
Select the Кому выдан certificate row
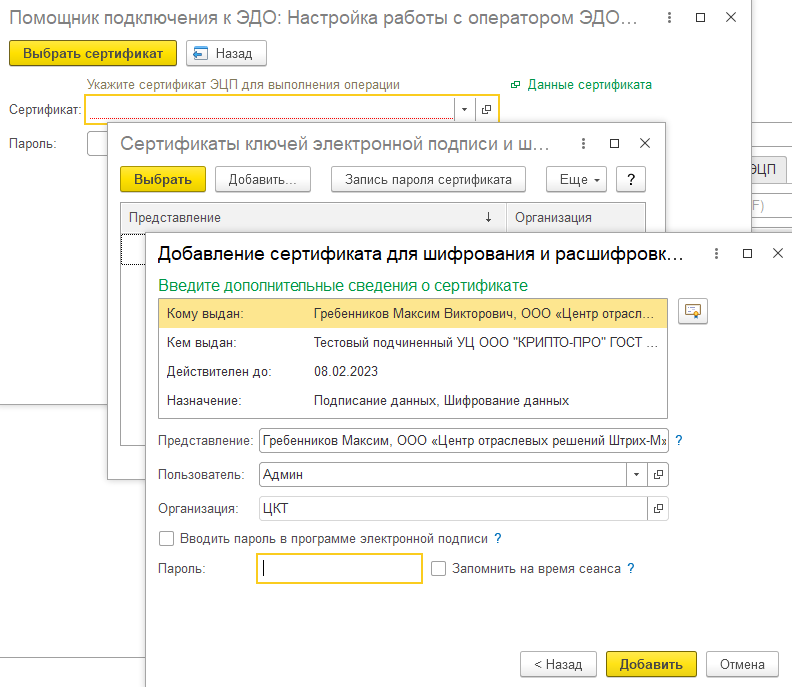tap(412, 314)
